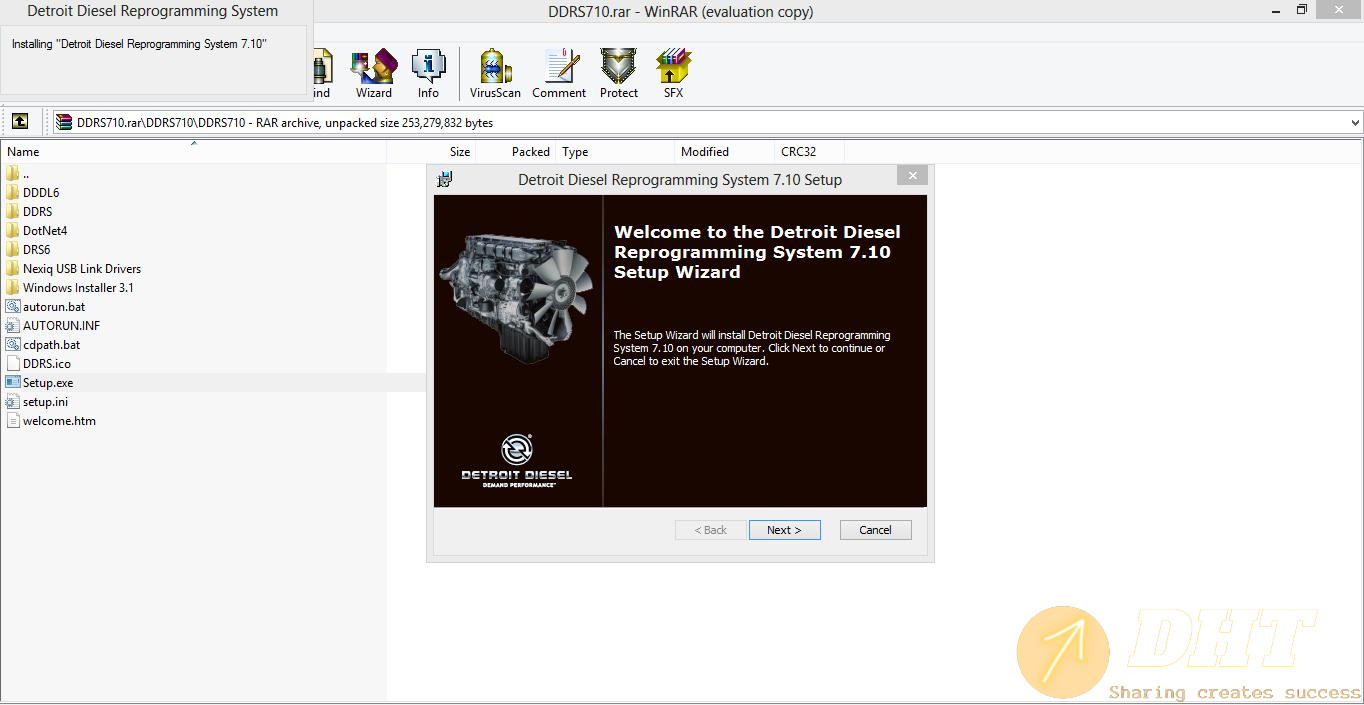Open the Comment tool

point(559,73)
